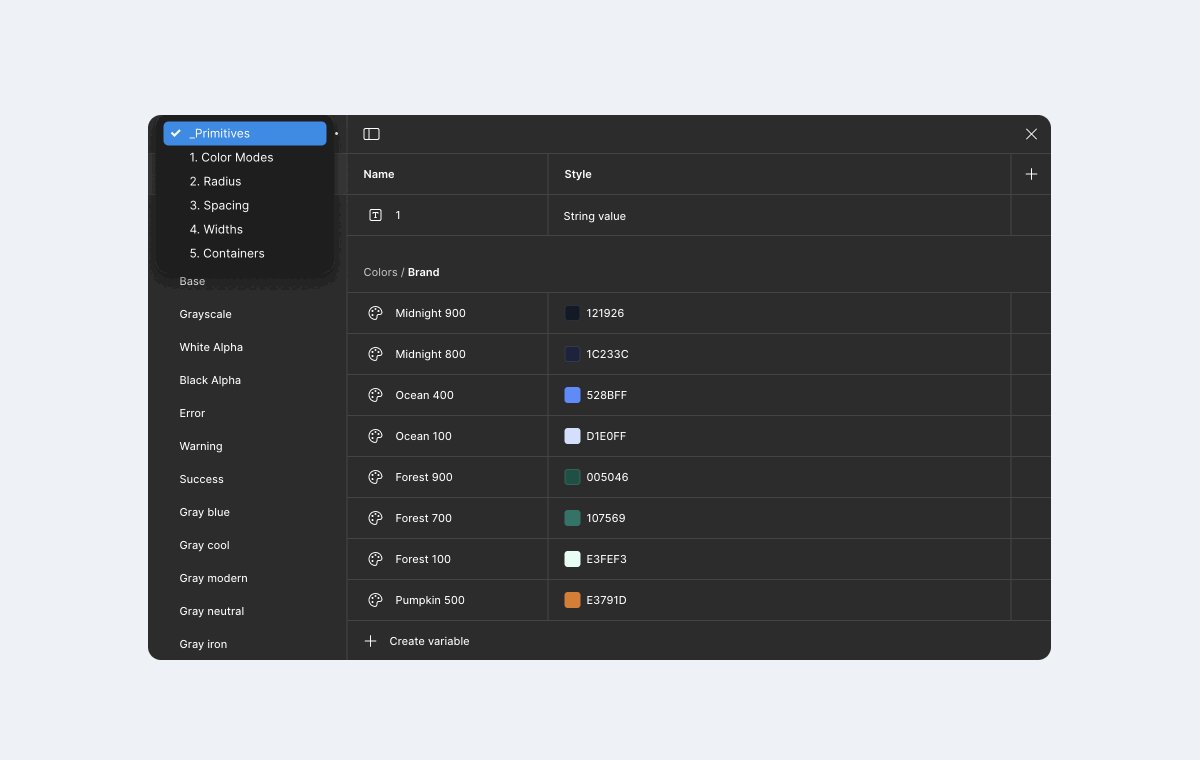Edit the String value field
Screen dimensions: 1200x760
[595, 216]
